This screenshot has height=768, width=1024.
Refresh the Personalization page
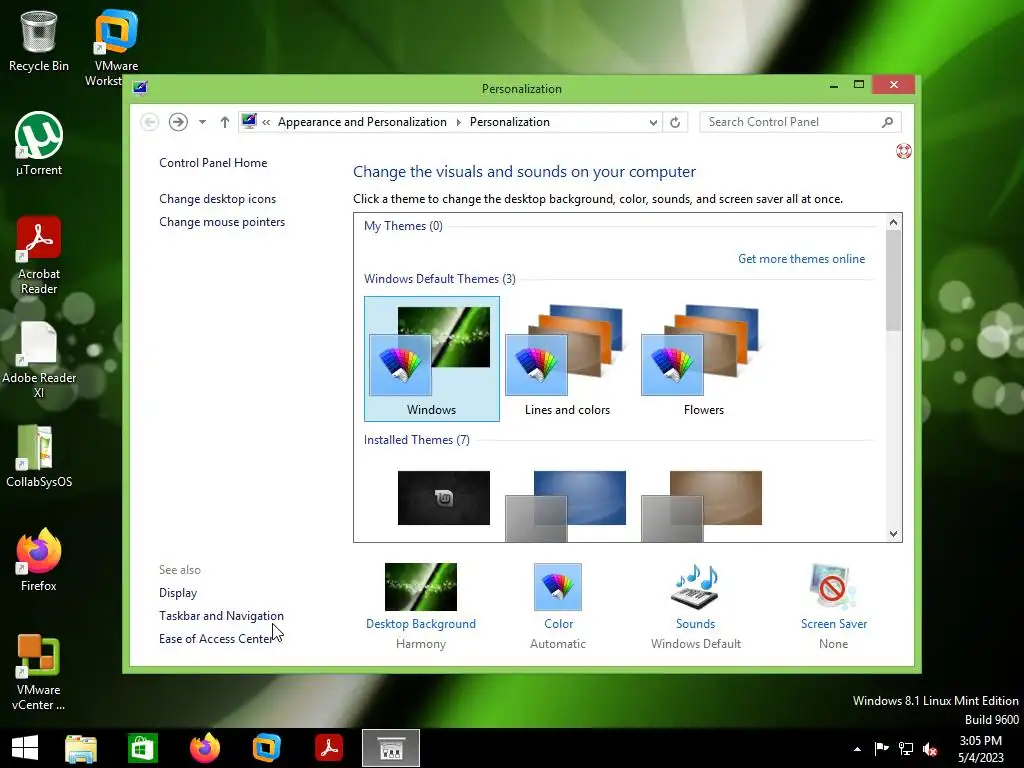click(x=675, y=122)
